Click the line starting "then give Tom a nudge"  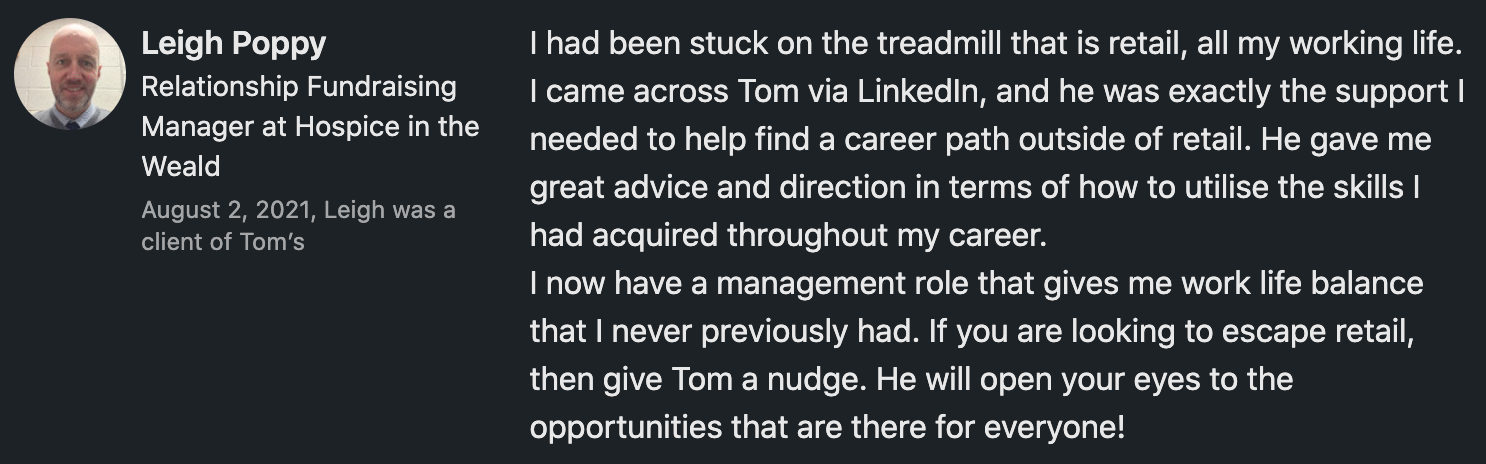click(910, 380)
